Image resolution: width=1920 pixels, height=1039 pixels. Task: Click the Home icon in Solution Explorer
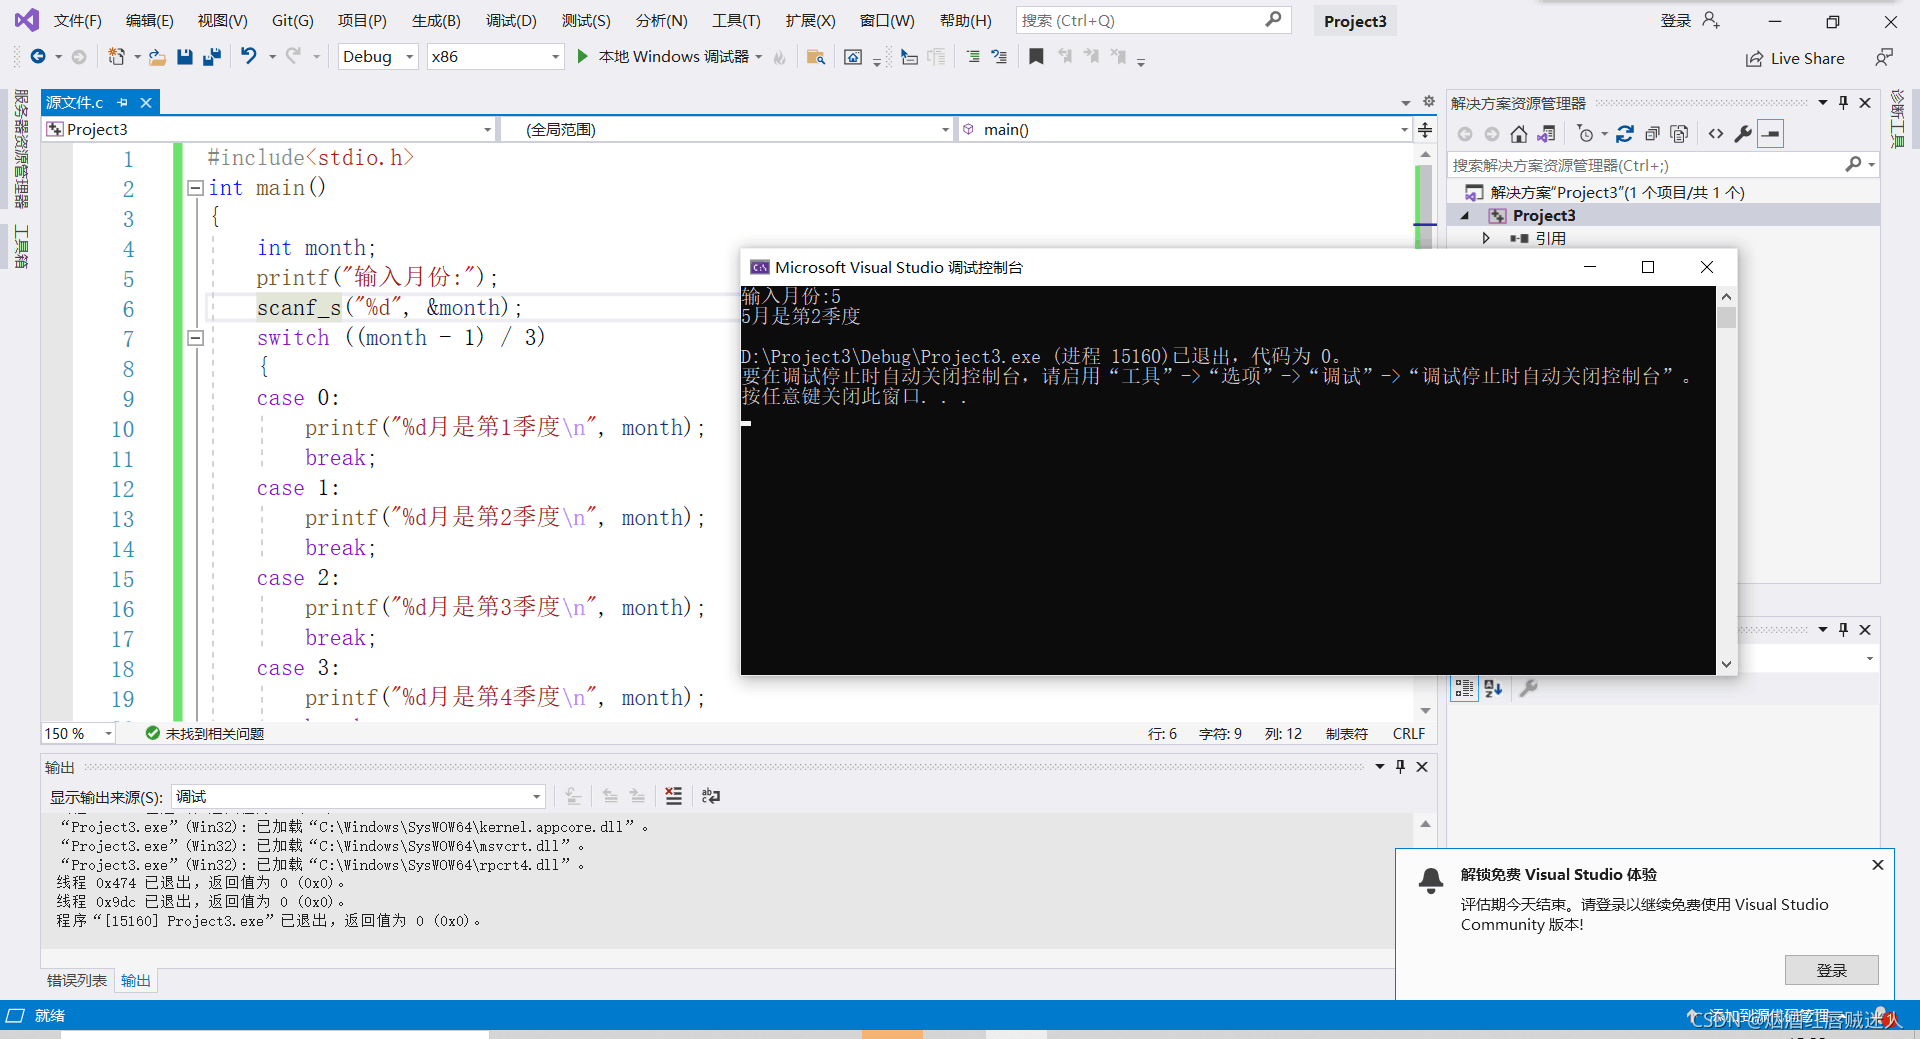[1519, 134]
